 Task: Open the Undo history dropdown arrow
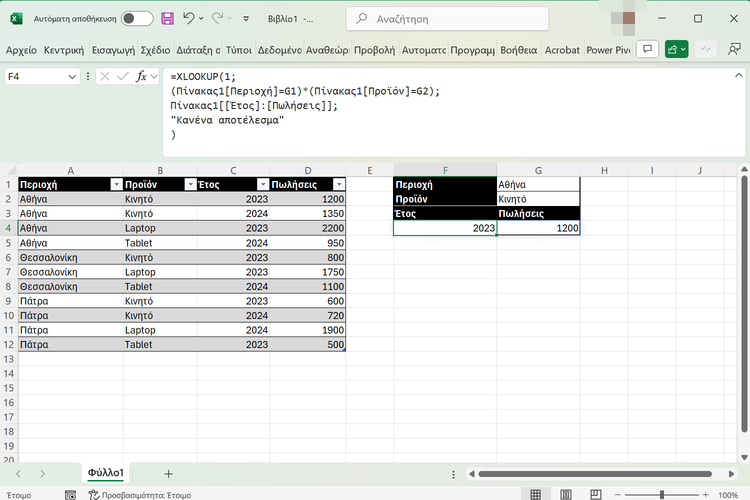201,19
